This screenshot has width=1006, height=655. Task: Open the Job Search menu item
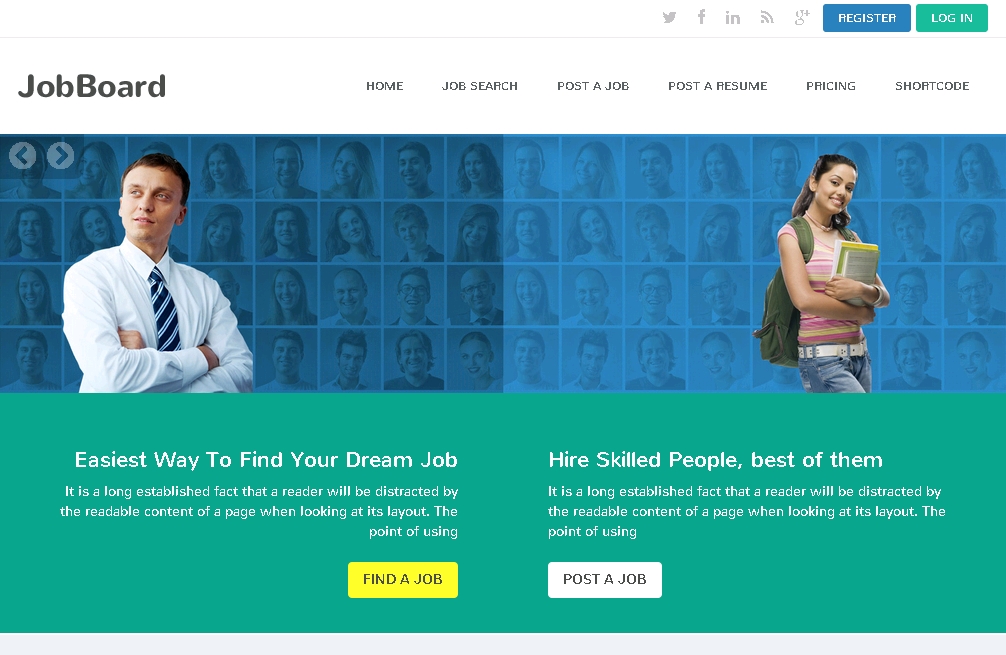click(x=479, y=86)
